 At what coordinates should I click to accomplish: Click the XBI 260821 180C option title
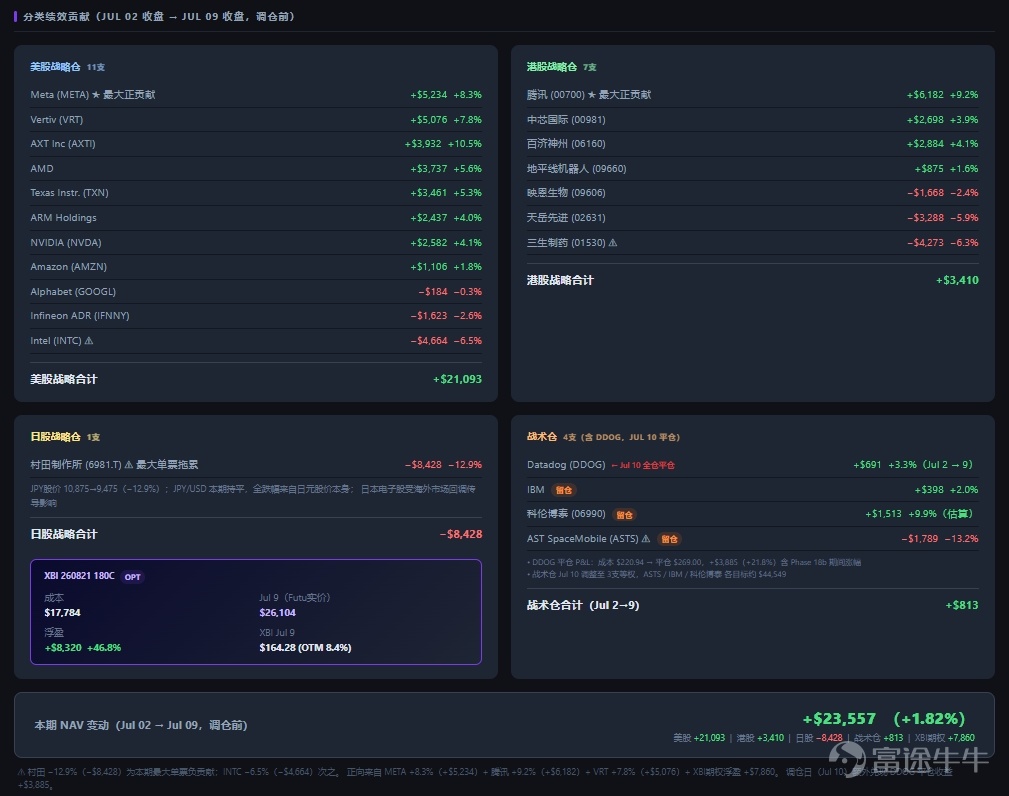(x=79, y=576)
